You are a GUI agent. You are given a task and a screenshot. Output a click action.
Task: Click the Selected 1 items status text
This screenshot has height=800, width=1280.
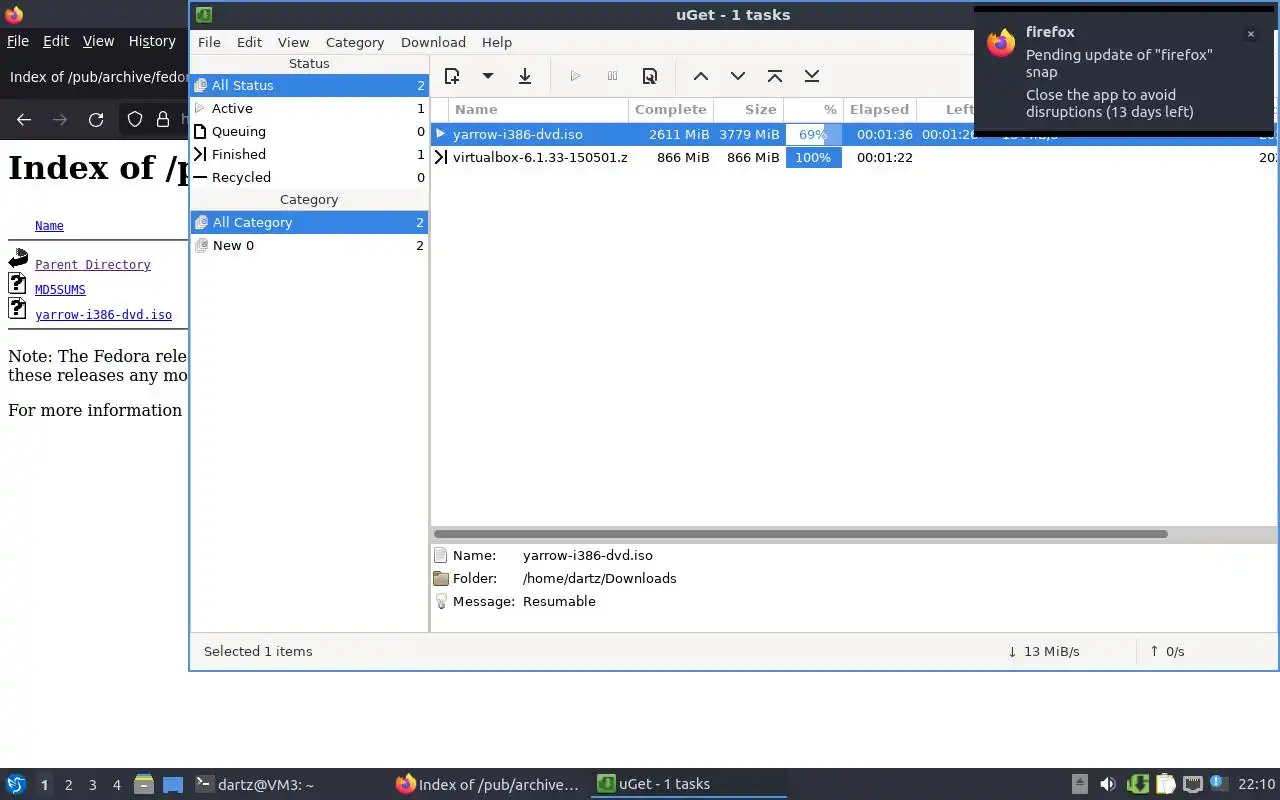click(258, 651)
